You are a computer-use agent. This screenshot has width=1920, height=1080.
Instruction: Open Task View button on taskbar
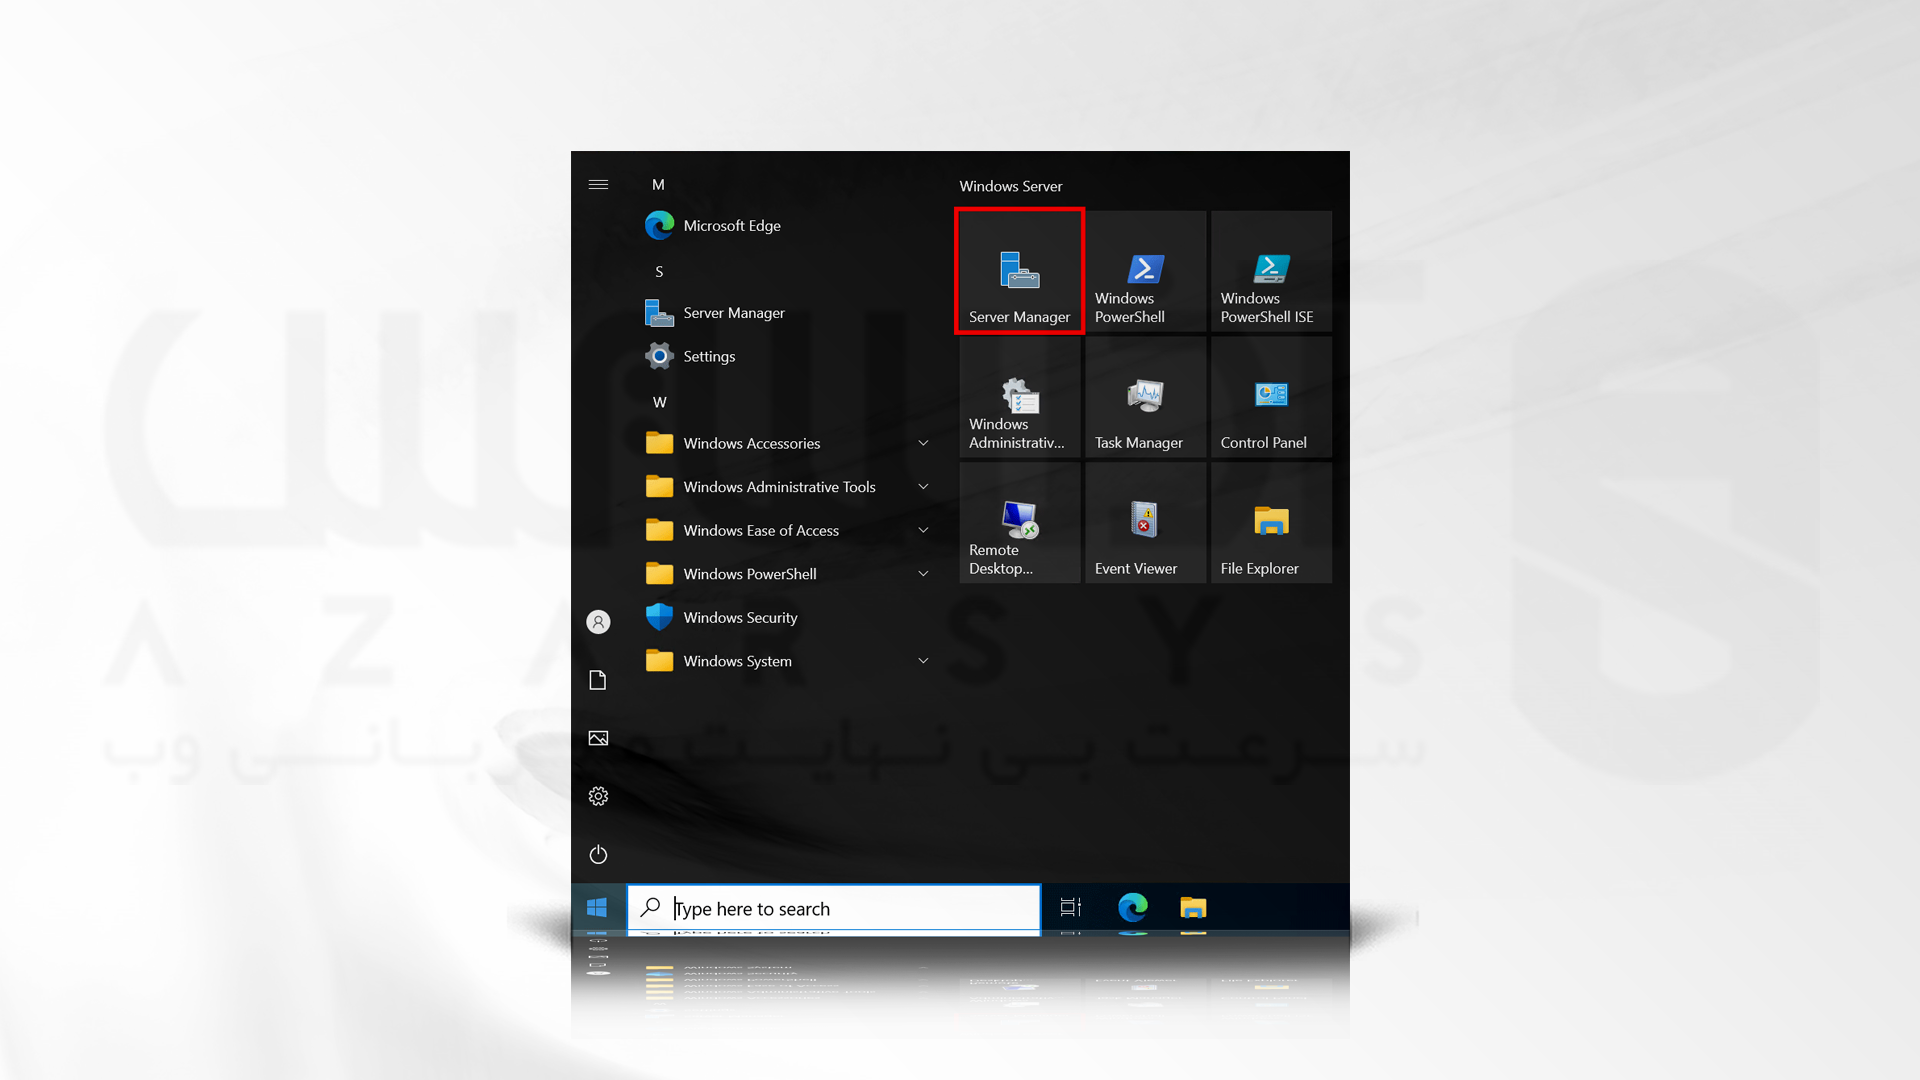coord(1069,907)
